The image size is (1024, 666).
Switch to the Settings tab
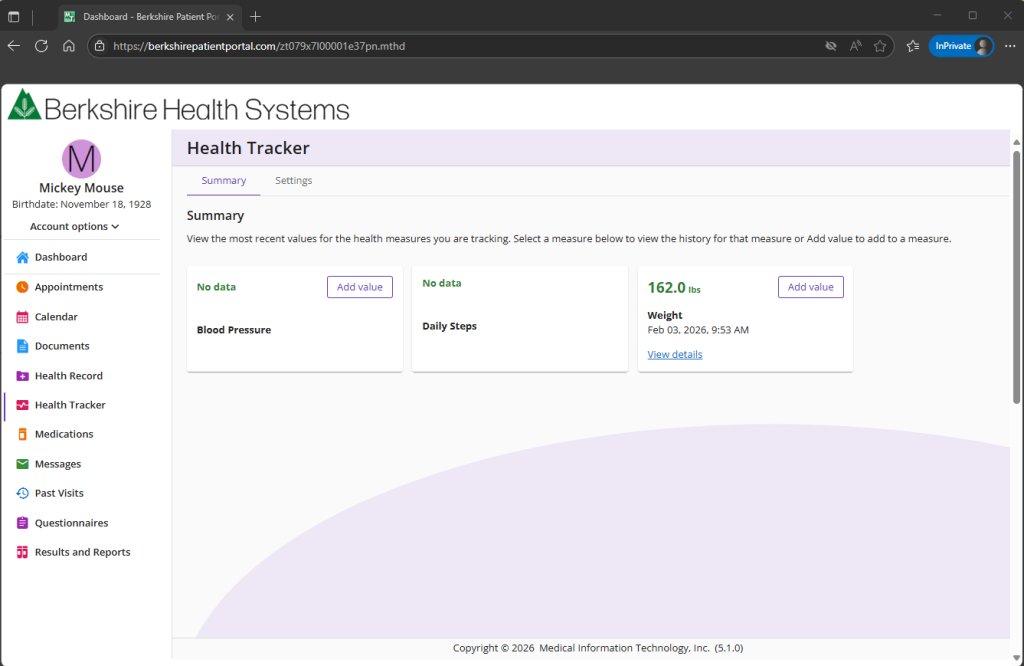tap(294, 181)
